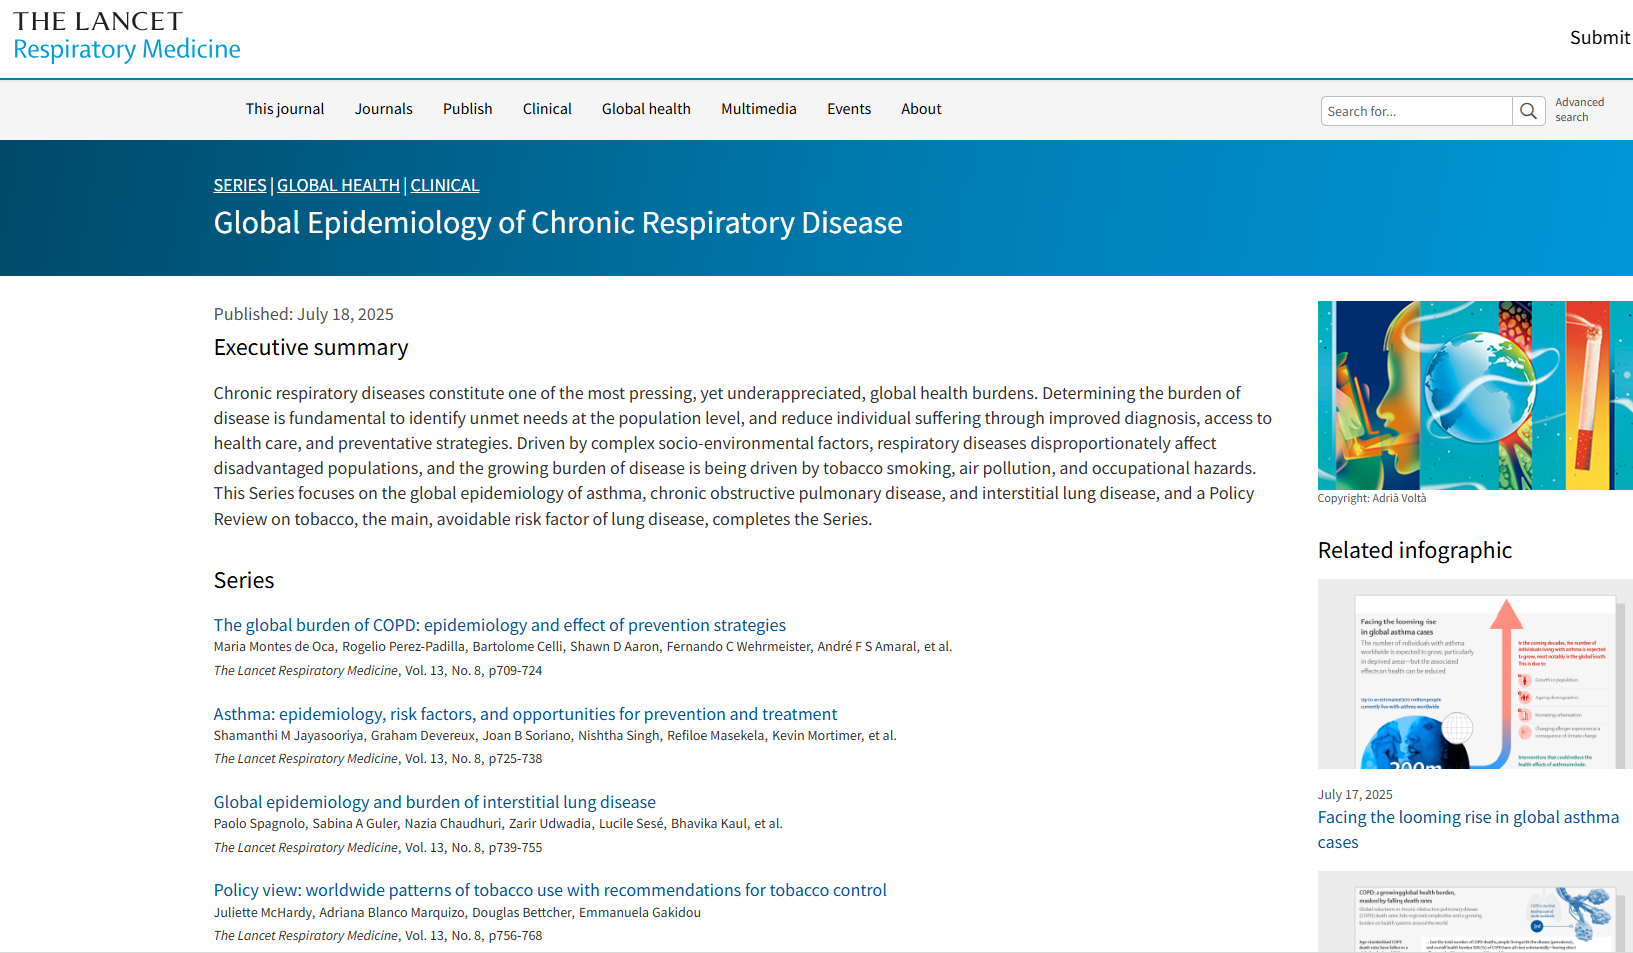Open the Global health menu item
Viewport: 1633px width, 953px height.
[646, 109]
